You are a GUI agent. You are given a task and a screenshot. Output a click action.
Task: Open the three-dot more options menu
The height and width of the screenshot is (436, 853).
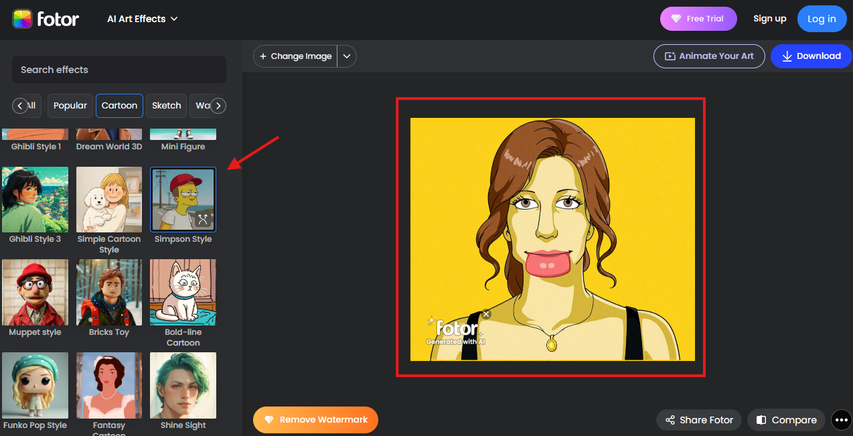pos(840,420)
